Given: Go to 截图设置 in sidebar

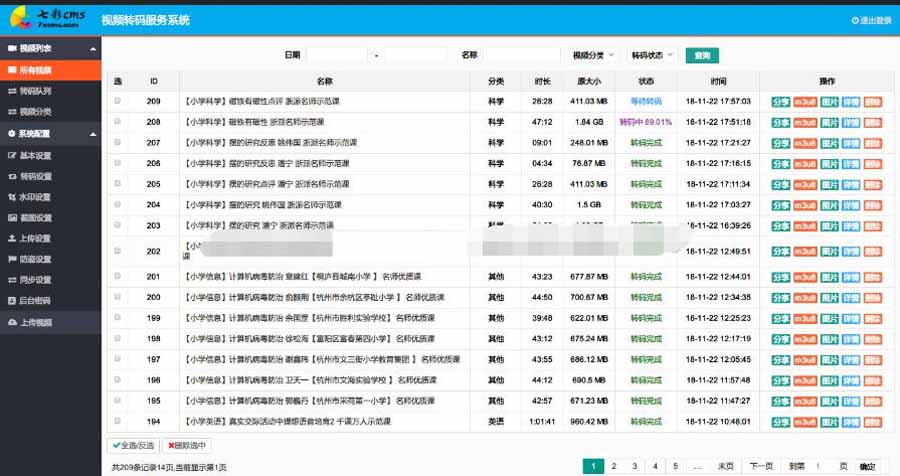Looking at the screenshot, I should click(x=36, y=218).
